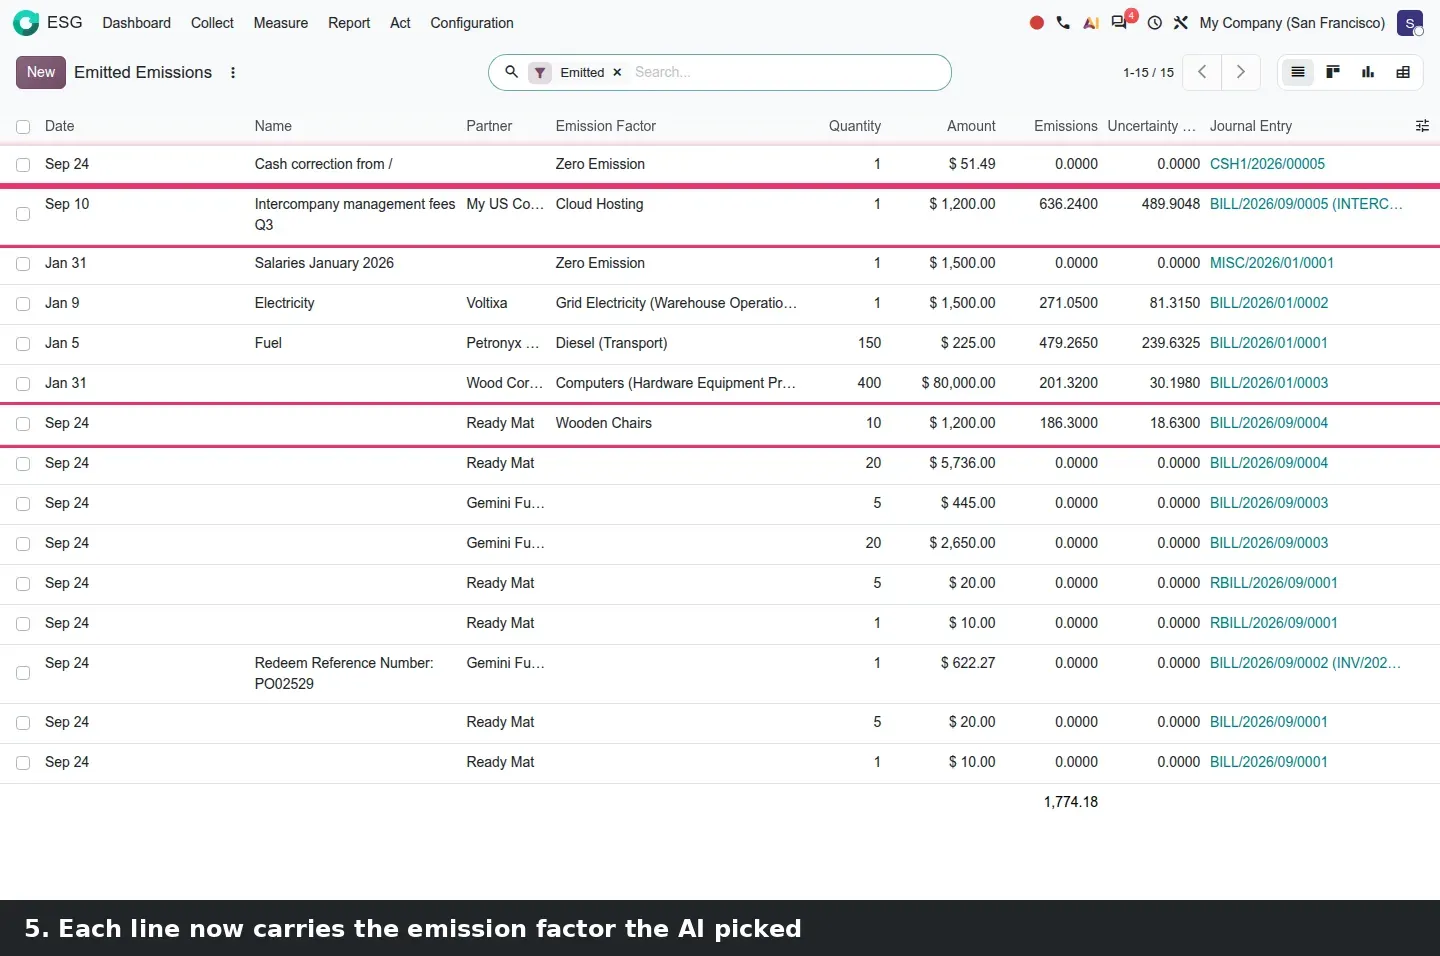Screen dimensions: 1440x956
Task: Select the Redeem Reference Number row checkbox
Action: point(23,673)
